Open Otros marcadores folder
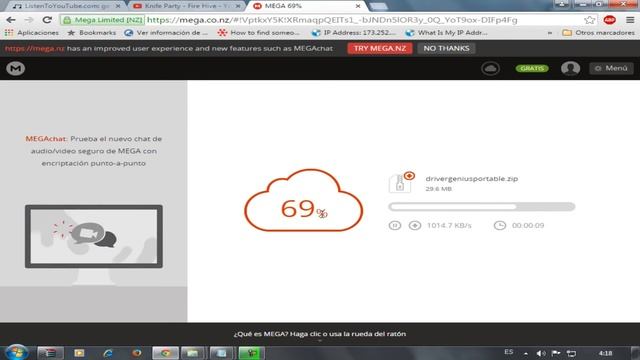Screen dimensions: 640x360 coord(598,33)
